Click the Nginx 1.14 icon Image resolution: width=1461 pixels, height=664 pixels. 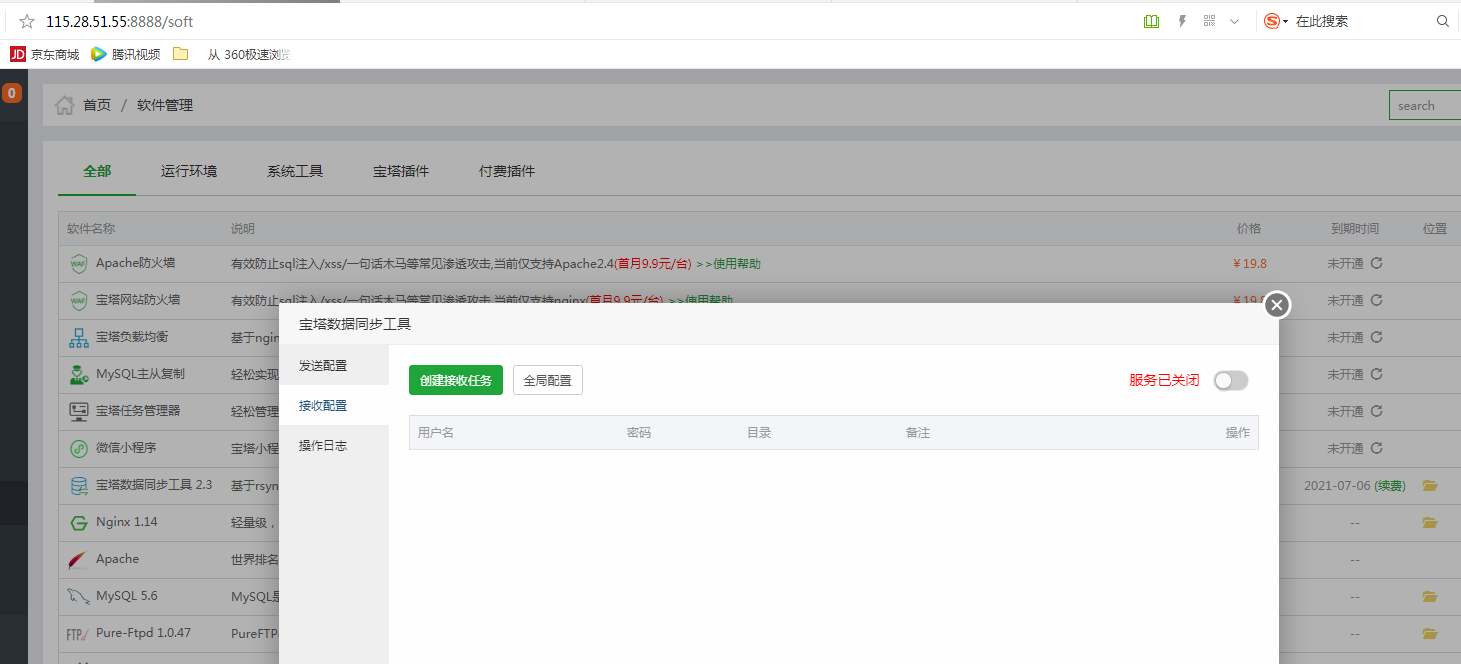click(79, 522)
